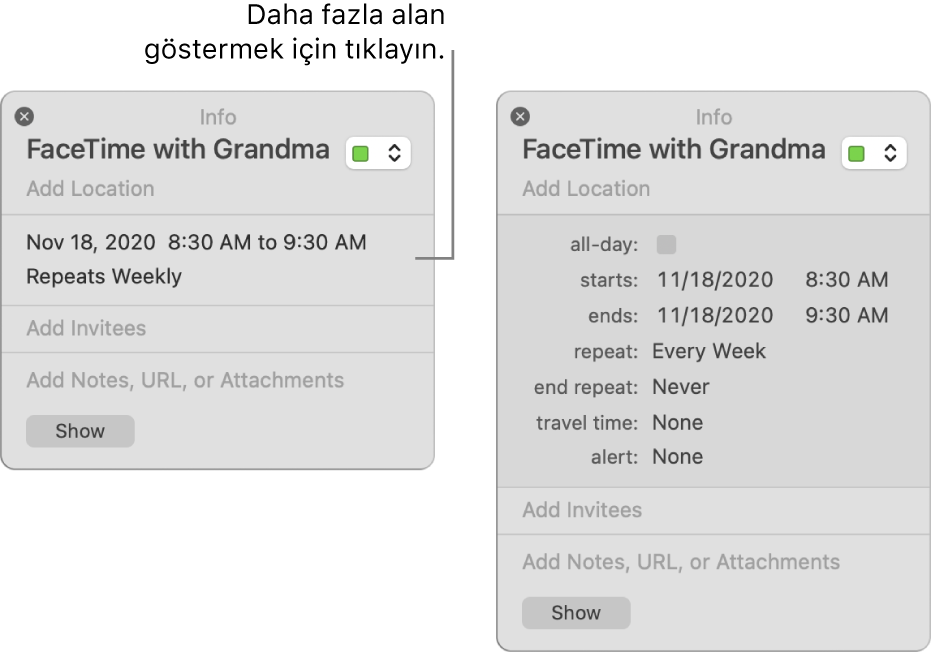The width and height of the screenshot is (931, 654).
Task: Click Add Location in left popover
Action: 90,188
